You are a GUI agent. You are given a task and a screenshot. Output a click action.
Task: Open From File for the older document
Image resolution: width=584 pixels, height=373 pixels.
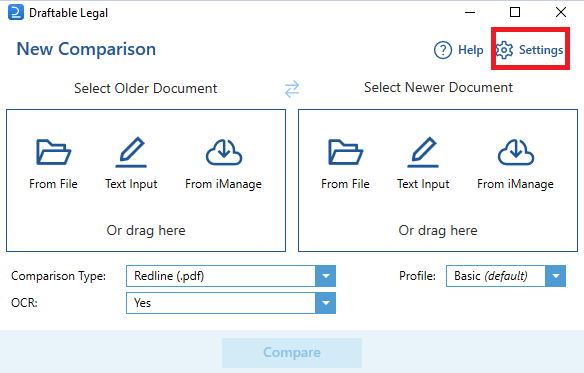click(x=53, y=164)
